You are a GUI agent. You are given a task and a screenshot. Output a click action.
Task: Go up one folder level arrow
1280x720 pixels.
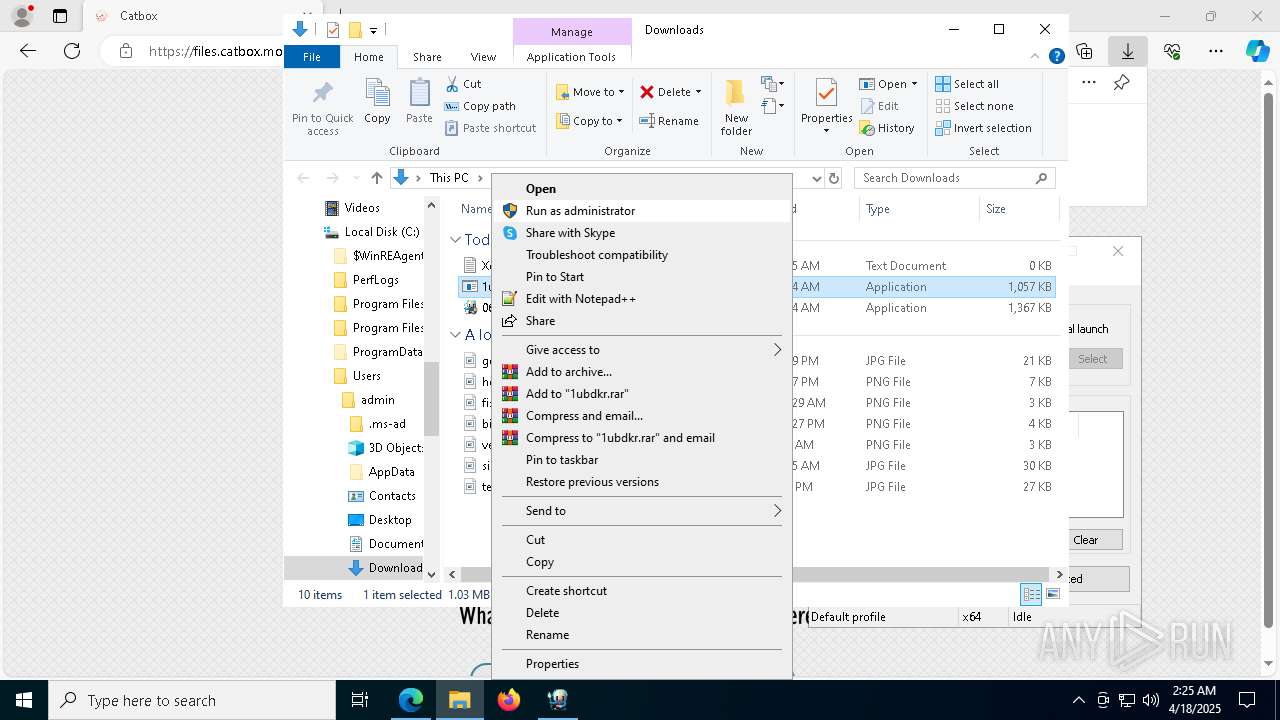[x=376, y=178]
